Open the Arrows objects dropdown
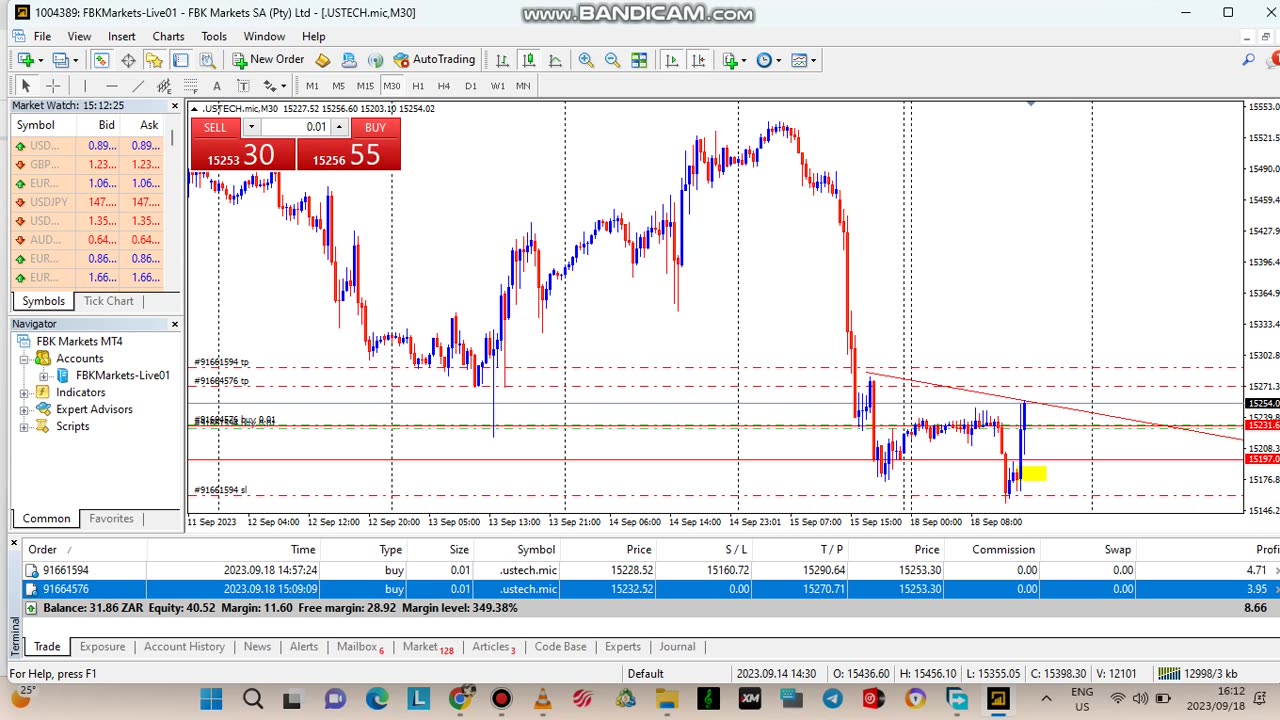This screenshot has width=1280, height=720. (x=274, y=86)
